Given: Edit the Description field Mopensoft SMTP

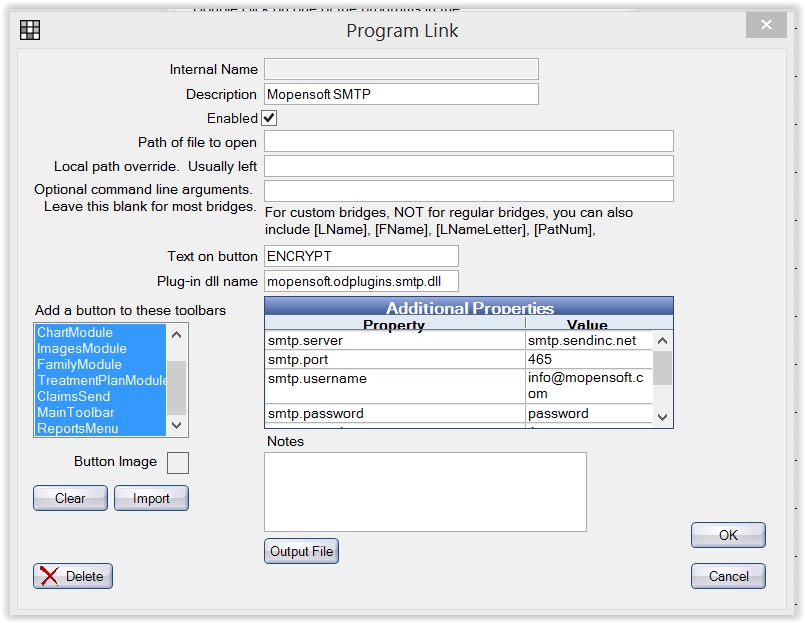Looking at the screenshot, I should click(401, 94).
